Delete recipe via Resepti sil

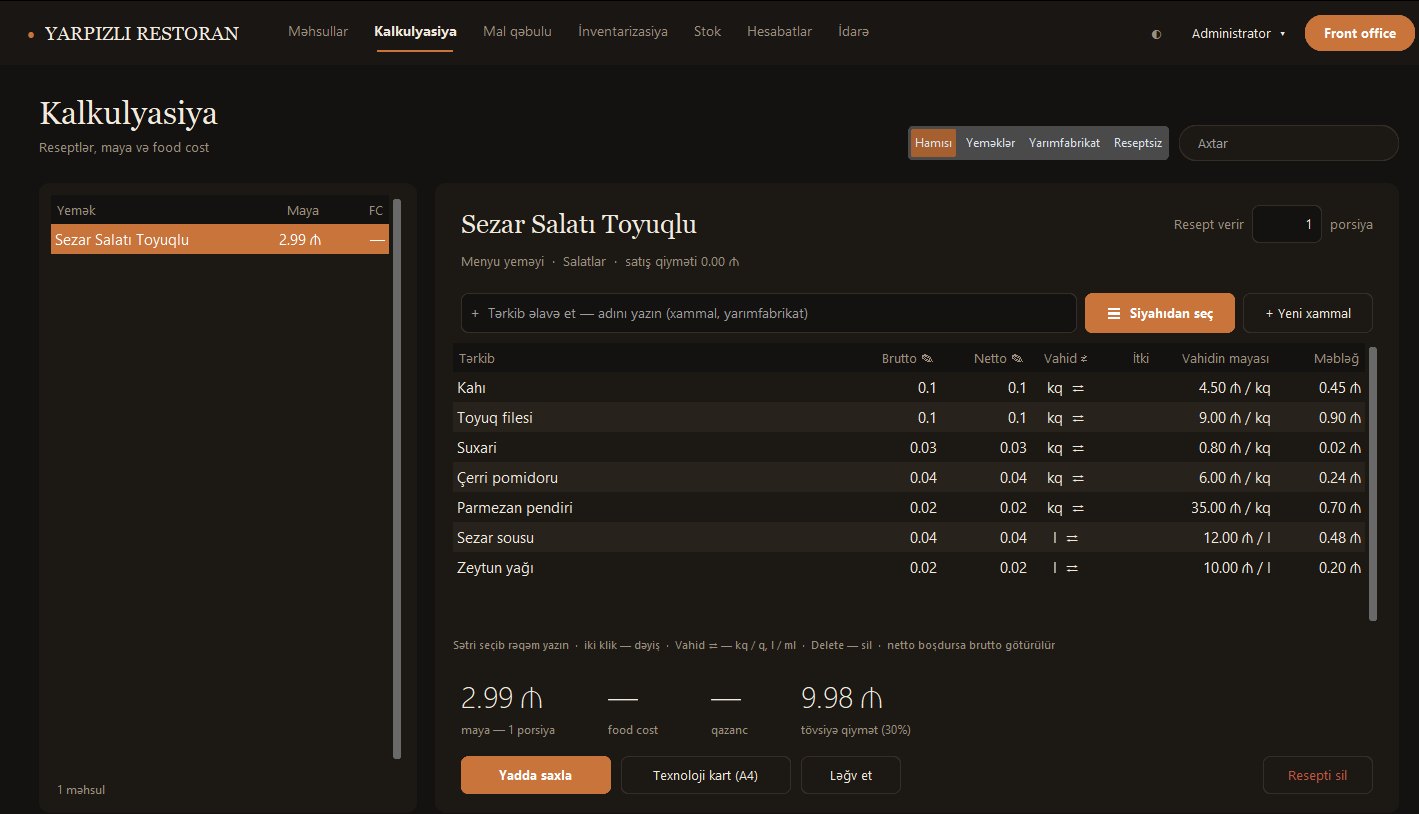(1318, 775)
